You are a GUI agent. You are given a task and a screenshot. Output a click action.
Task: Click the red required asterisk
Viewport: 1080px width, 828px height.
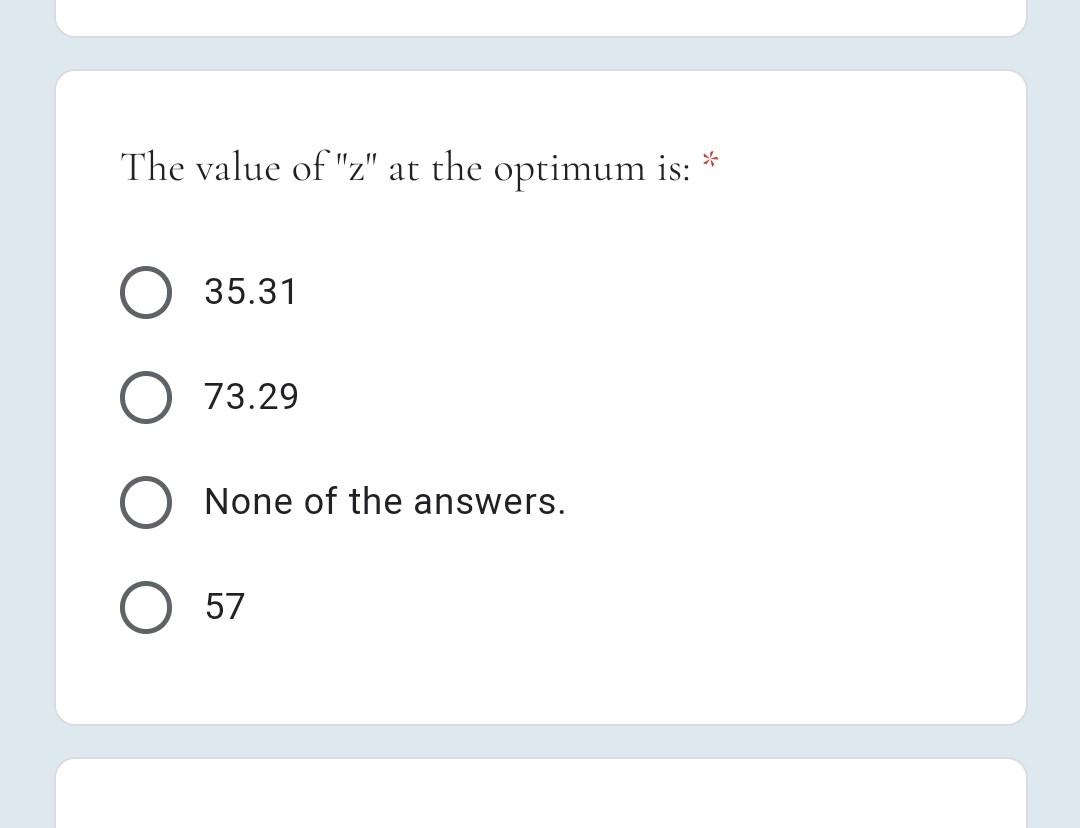tap(709, 160)
